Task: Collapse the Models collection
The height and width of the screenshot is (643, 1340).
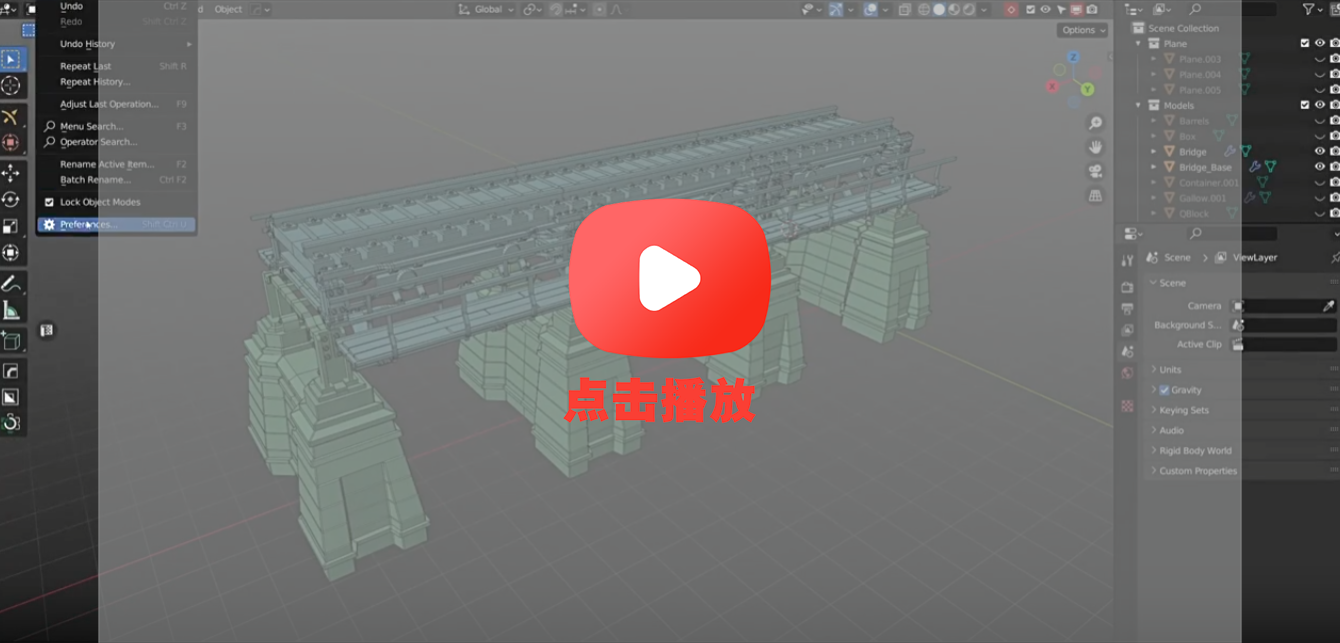Action: click(x=1138, y=105)
